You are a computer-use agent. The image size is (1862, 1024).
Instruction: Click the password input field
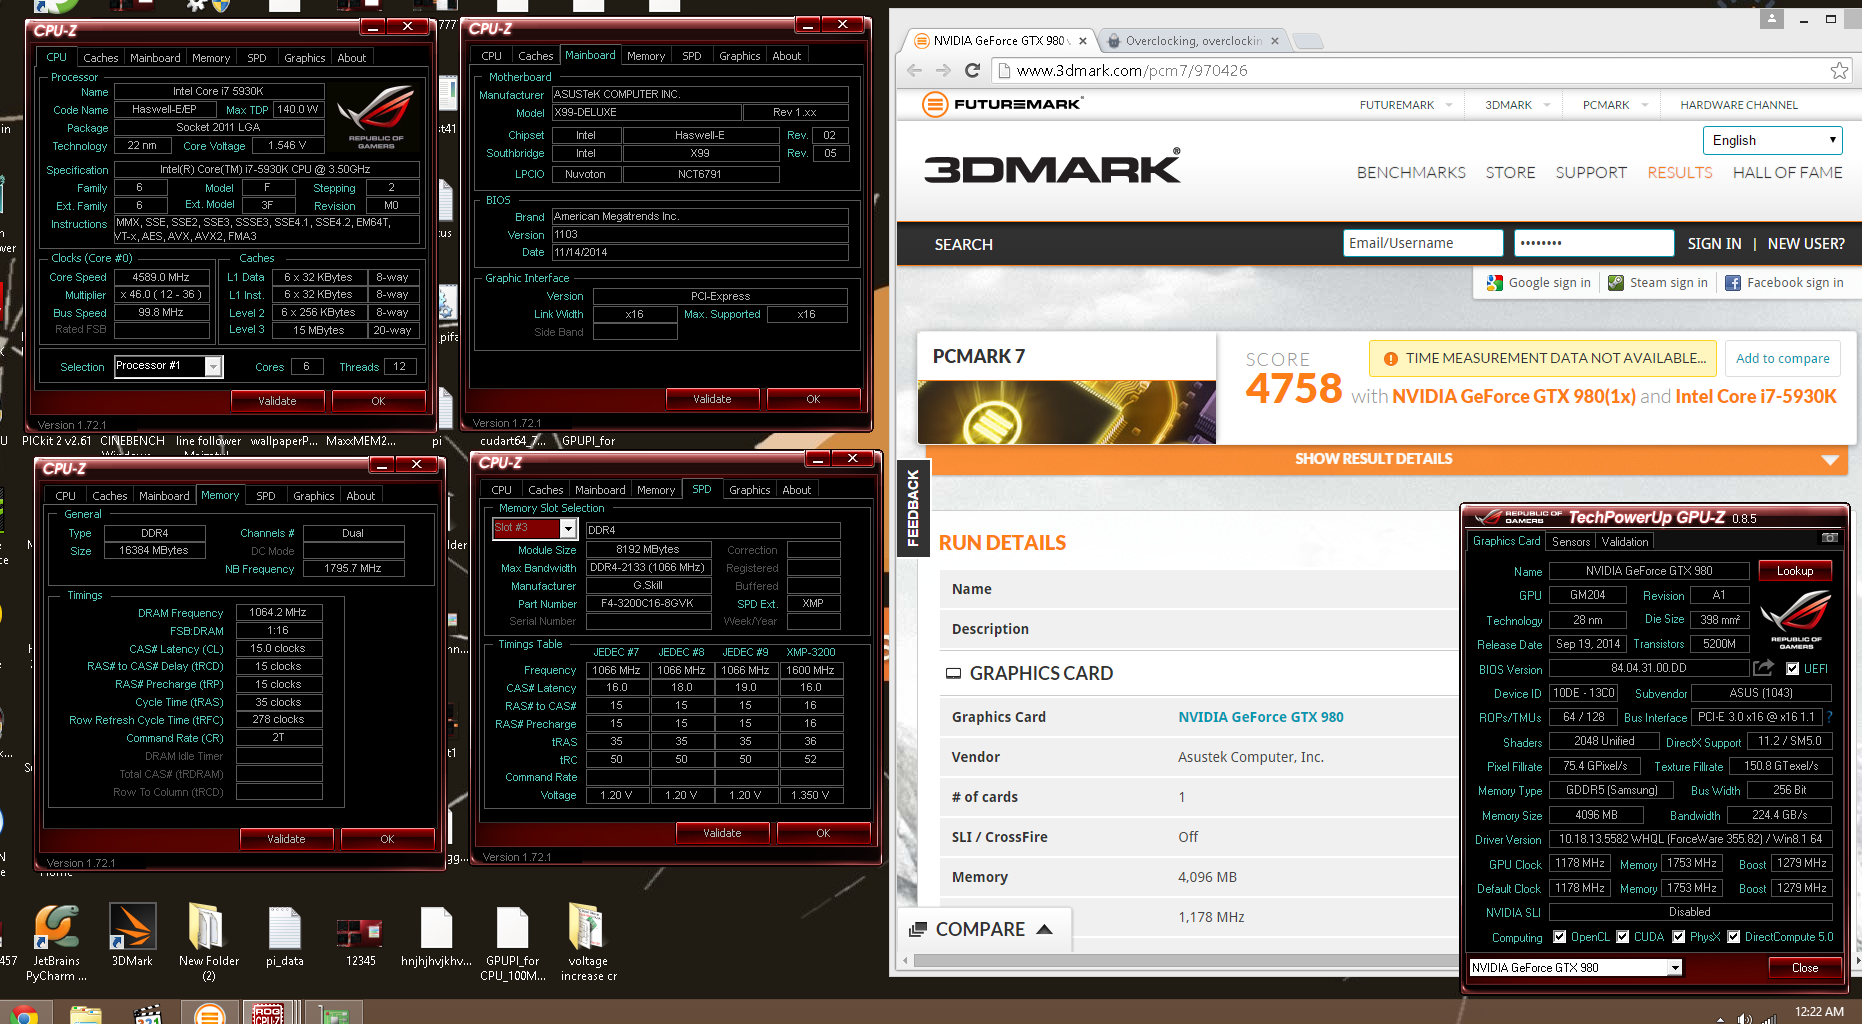pos(1594,243)
